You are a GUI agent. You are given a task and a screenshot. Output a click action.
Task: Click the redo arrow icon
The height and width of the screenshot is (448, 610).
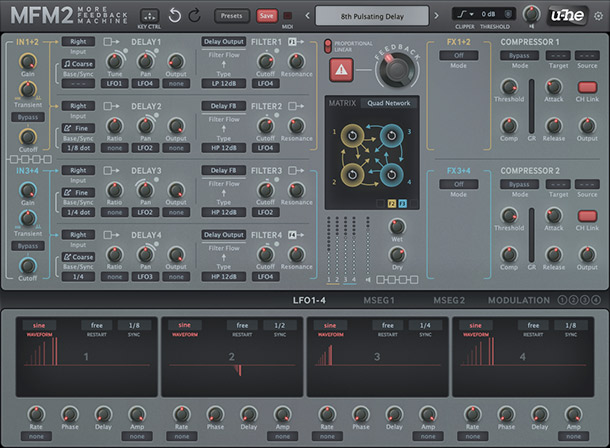(194, 16)
